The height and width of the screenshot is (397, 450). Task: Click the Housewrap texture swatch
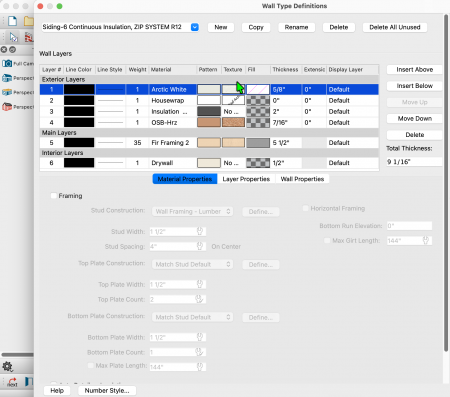coord(233,100)
